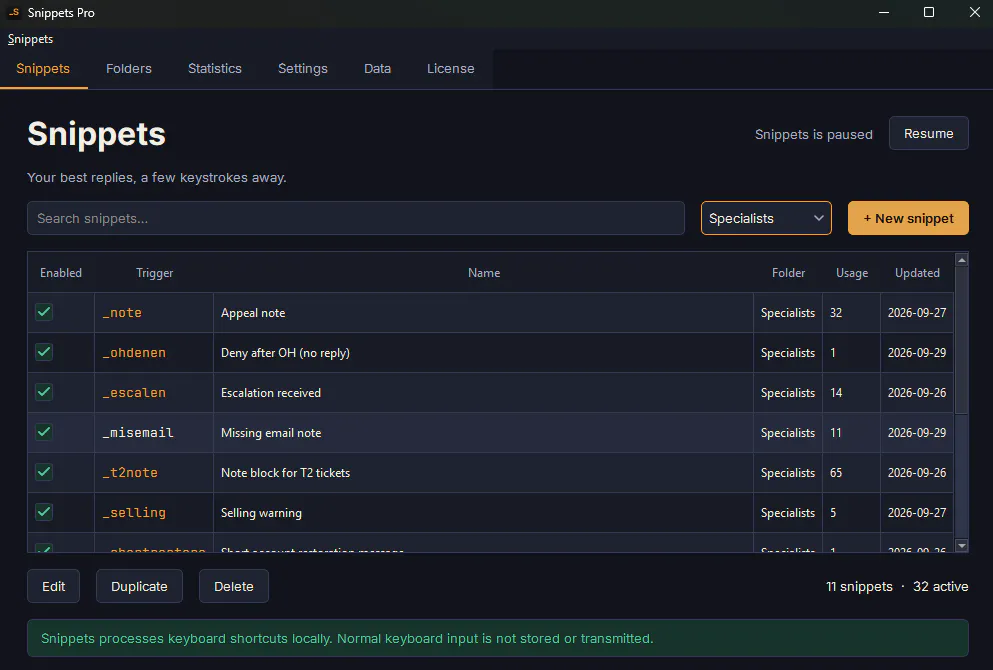This screenshot has width=993, height=670.
Task: Open the Statistics tab
Action: tap(215, 68)
